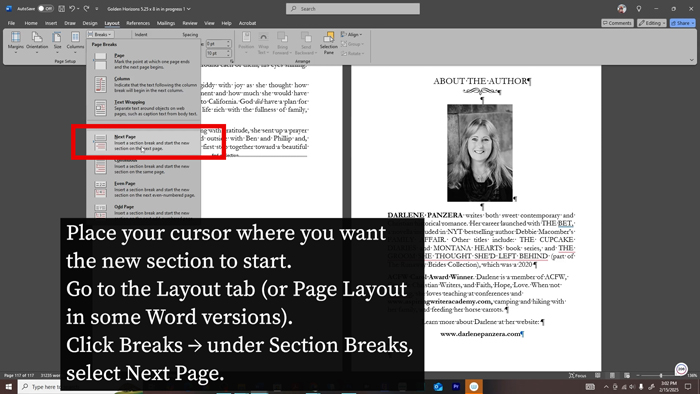Click the Share button

[x=683, y=23]
